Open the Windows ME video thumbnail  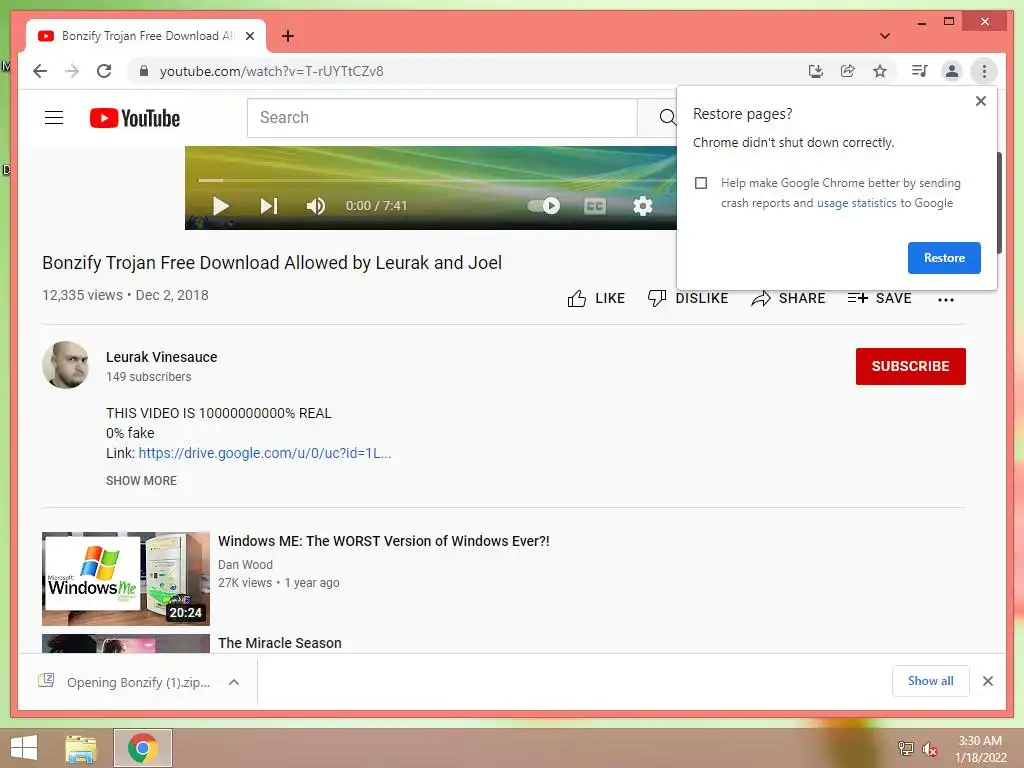point(126,579)
